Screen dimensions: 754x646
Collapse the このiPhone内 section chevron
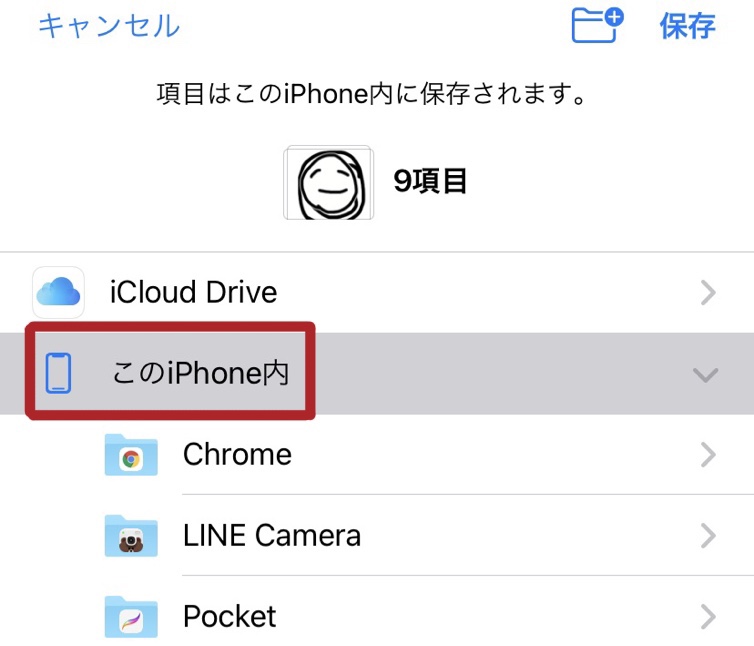click(x=705, y=375)
